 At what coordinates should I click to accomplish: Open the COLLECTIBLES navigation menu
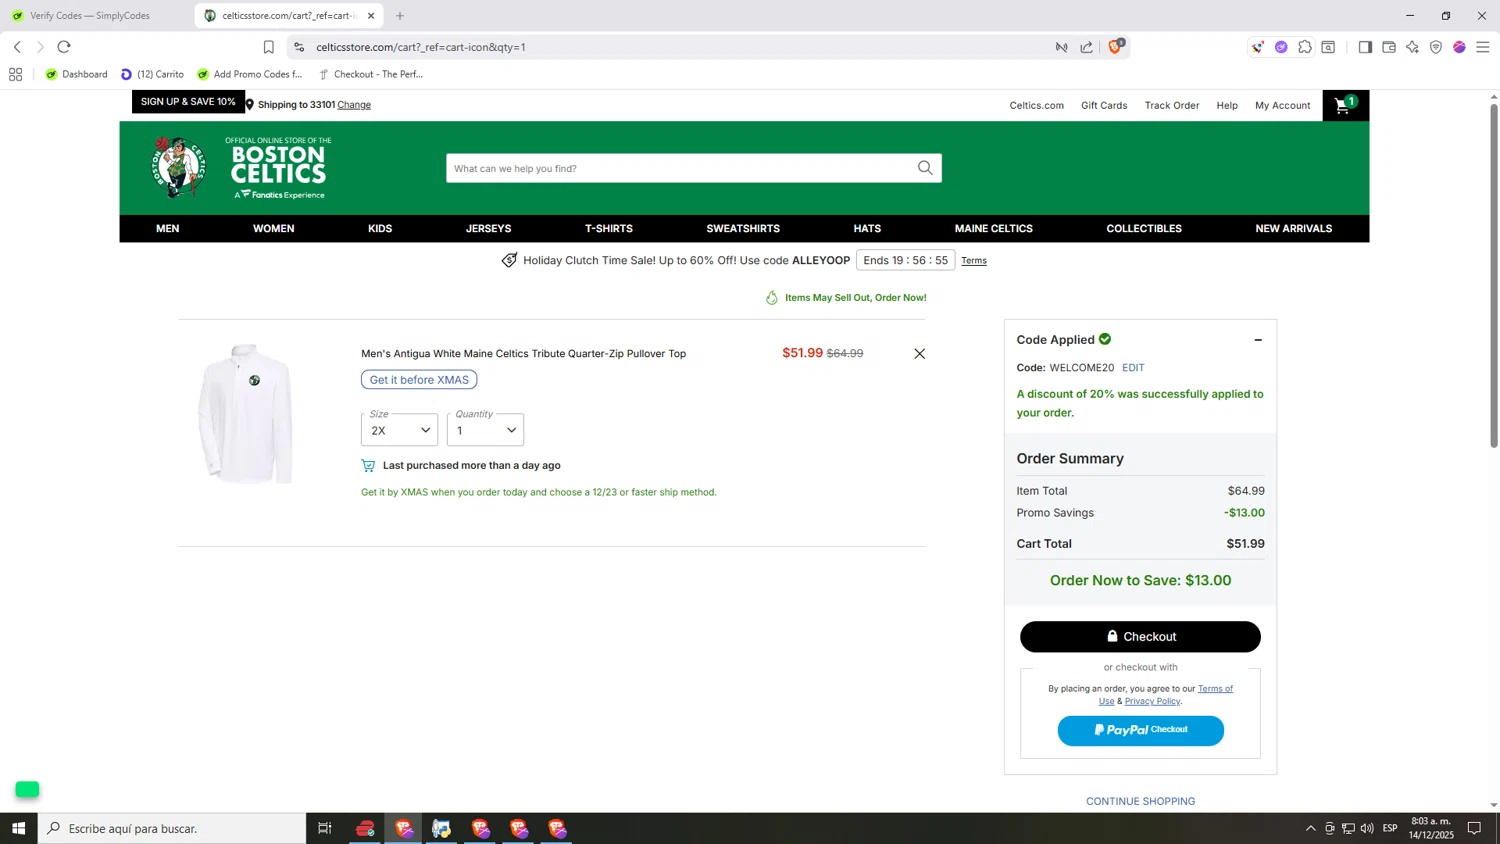click(x=1144, y=229)
